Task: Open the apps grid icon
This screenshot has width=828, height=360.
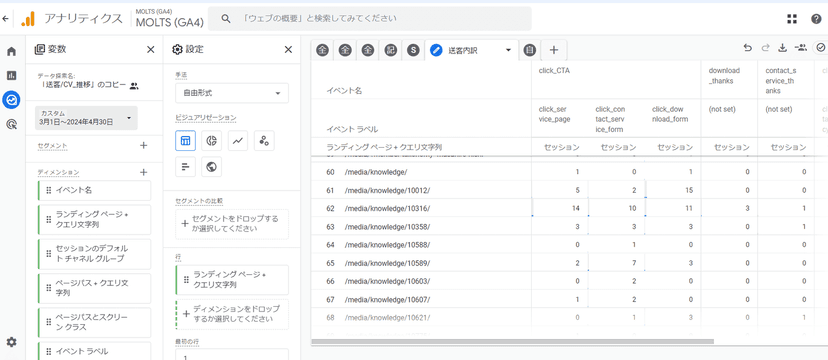Action: click(792, 18)
